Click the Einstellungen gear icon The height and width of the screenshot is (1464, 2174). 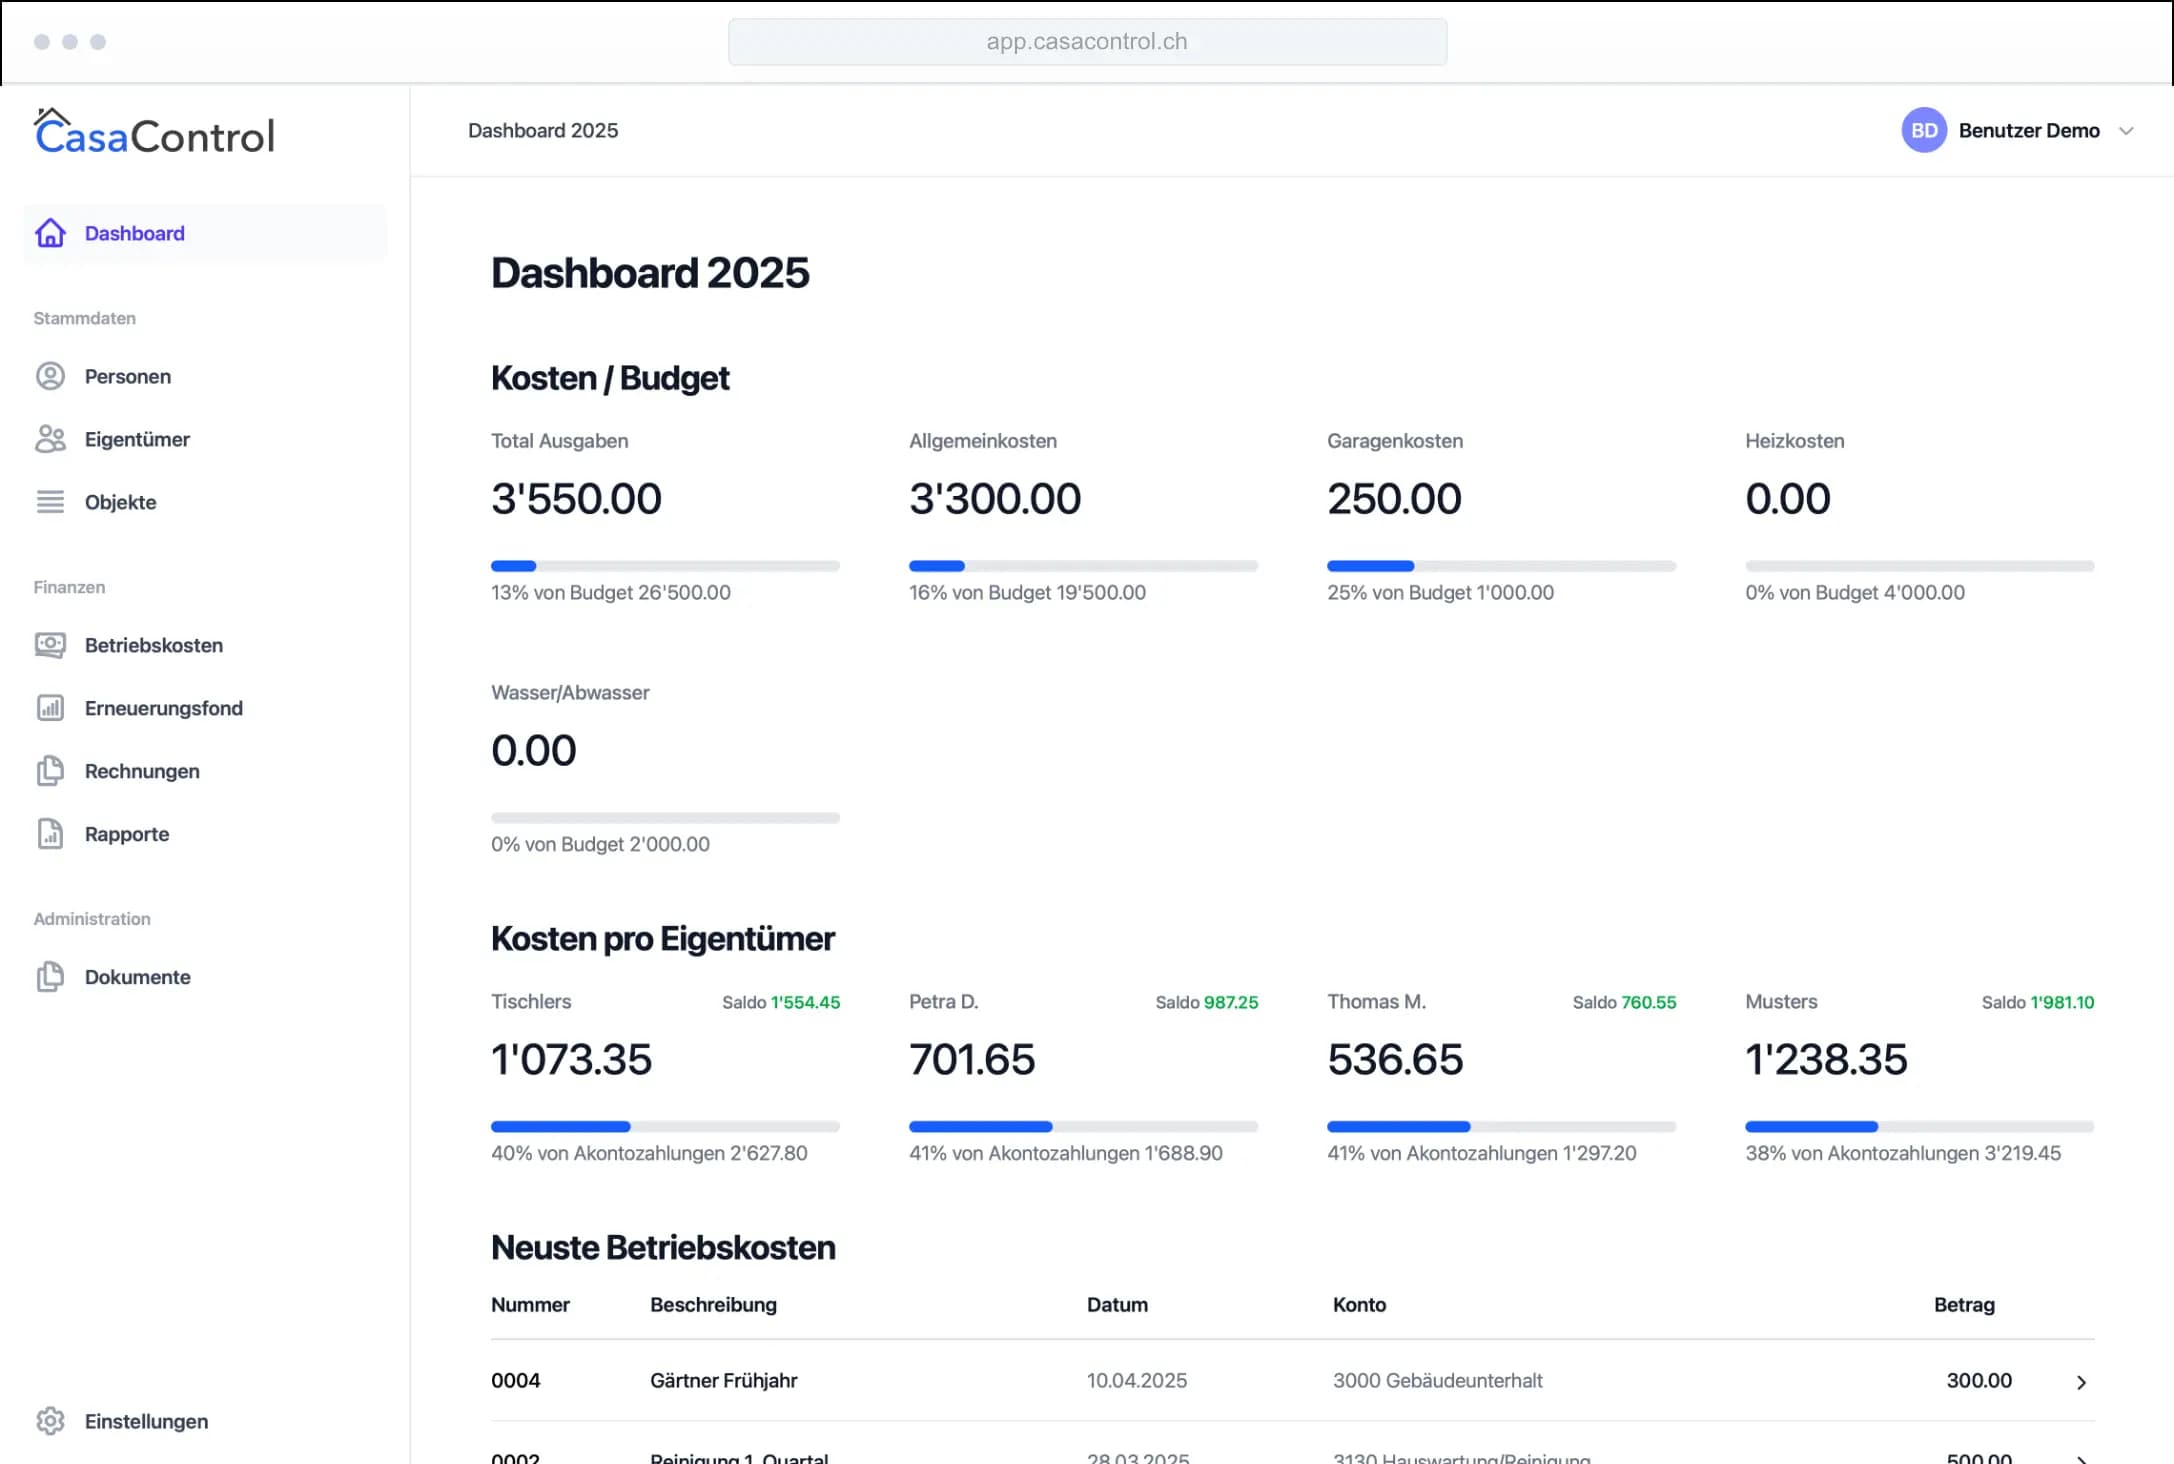click(50, 1421)
